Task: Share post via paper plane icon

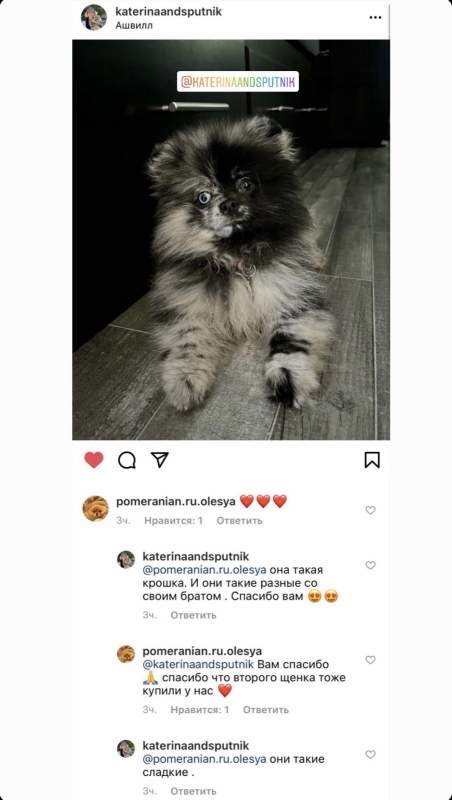Action: pyautogui.click(x=160, y=460)
